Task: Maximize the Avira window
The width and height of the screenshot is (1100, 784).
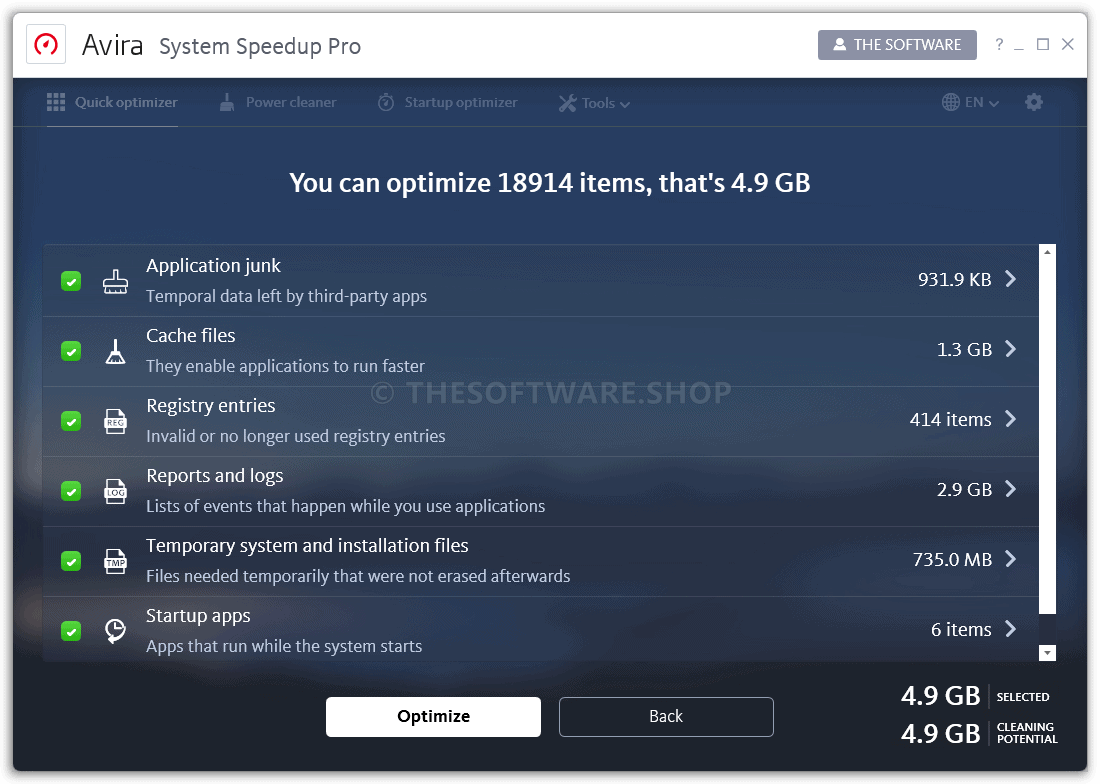Action: tap(1043, 44)
